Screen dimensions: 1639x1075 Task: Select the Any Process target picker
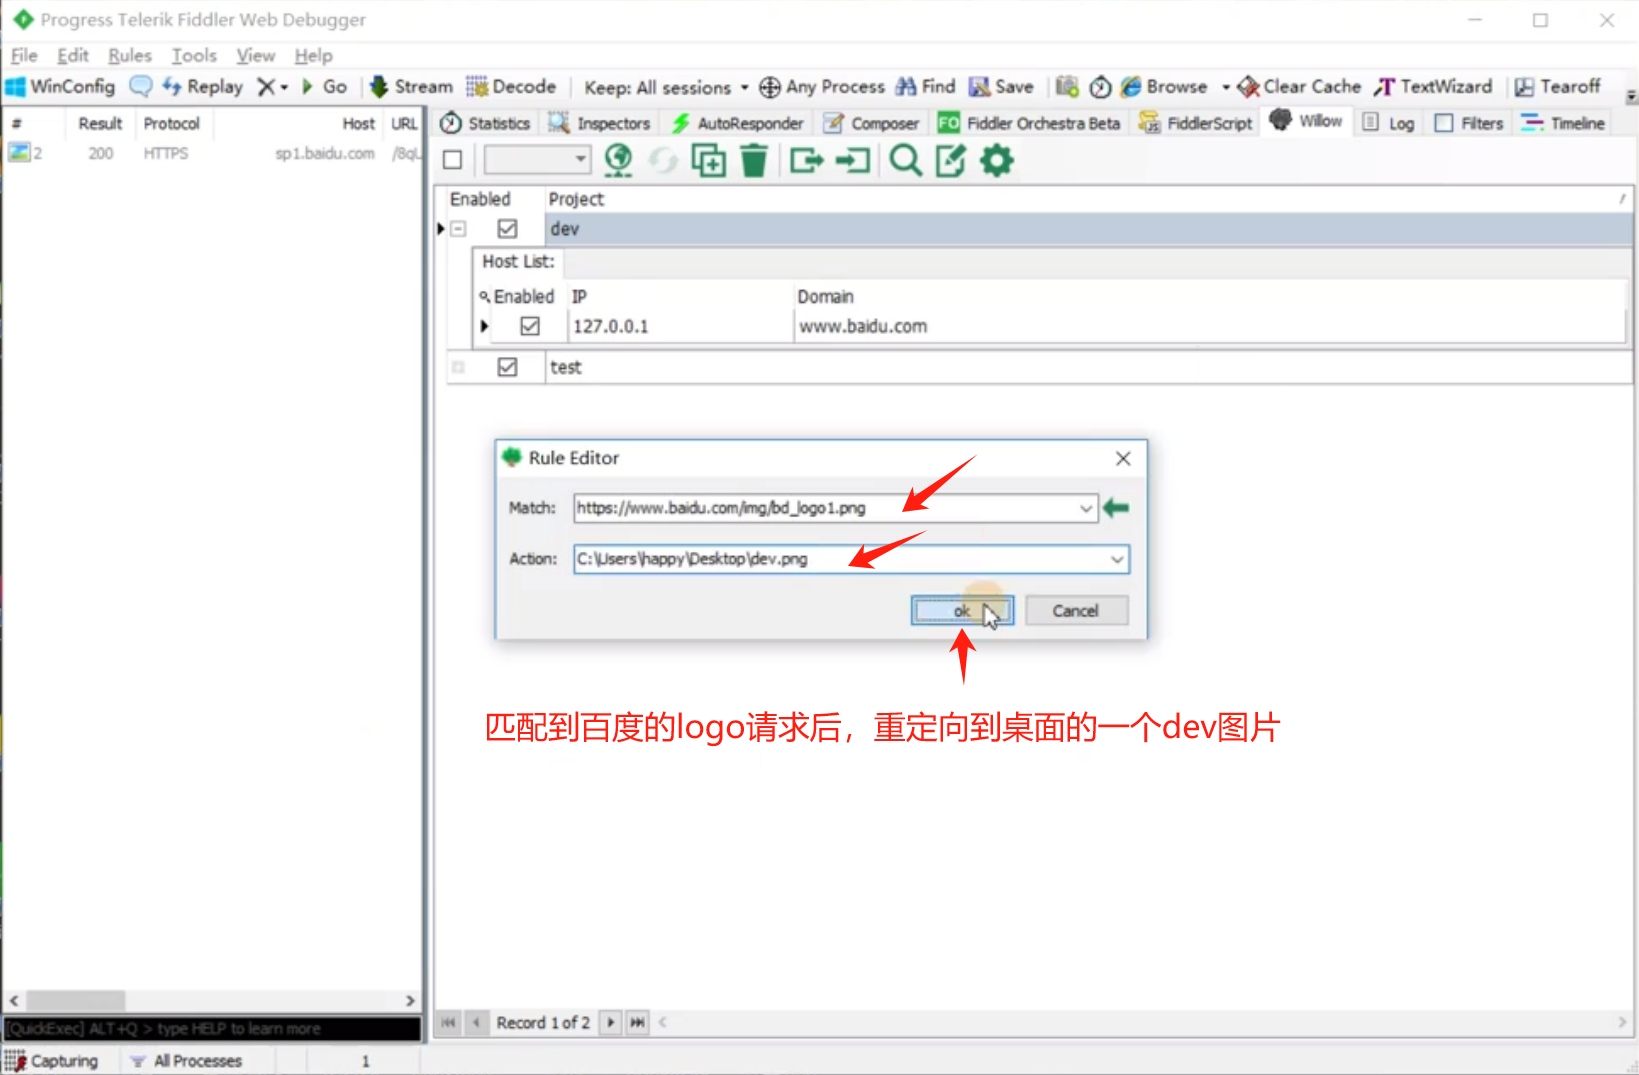point(822,87)
